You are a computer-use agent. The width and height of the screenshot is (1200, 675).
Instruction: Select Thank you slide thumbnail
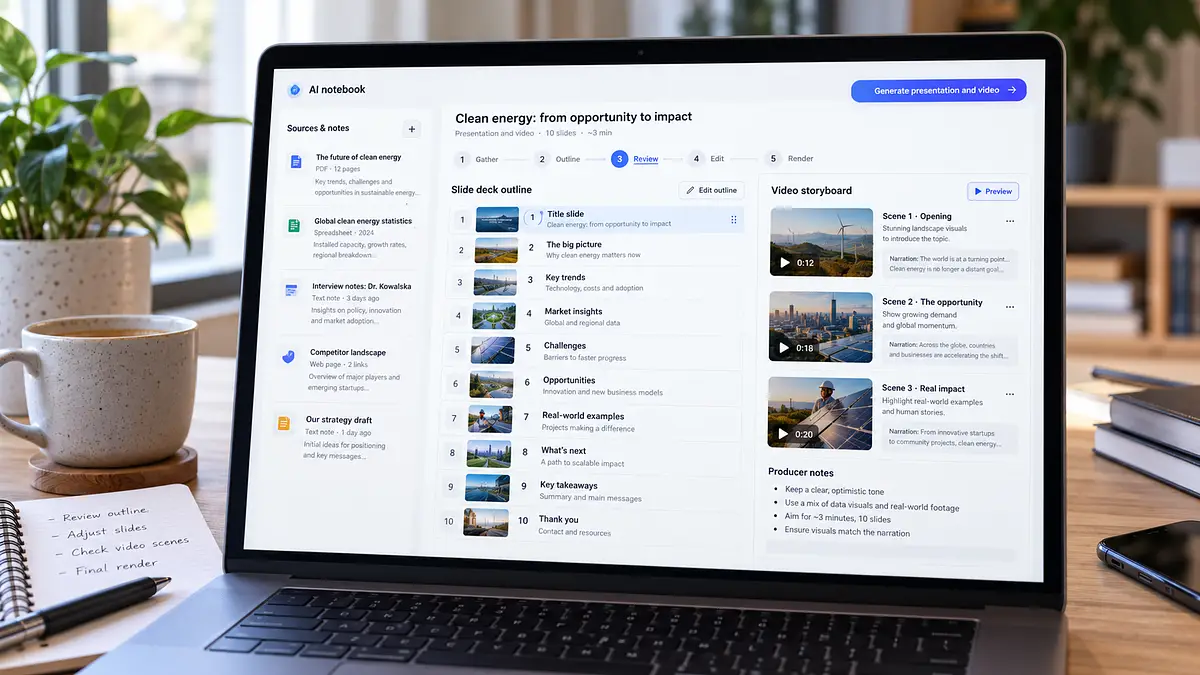[486, 522]
